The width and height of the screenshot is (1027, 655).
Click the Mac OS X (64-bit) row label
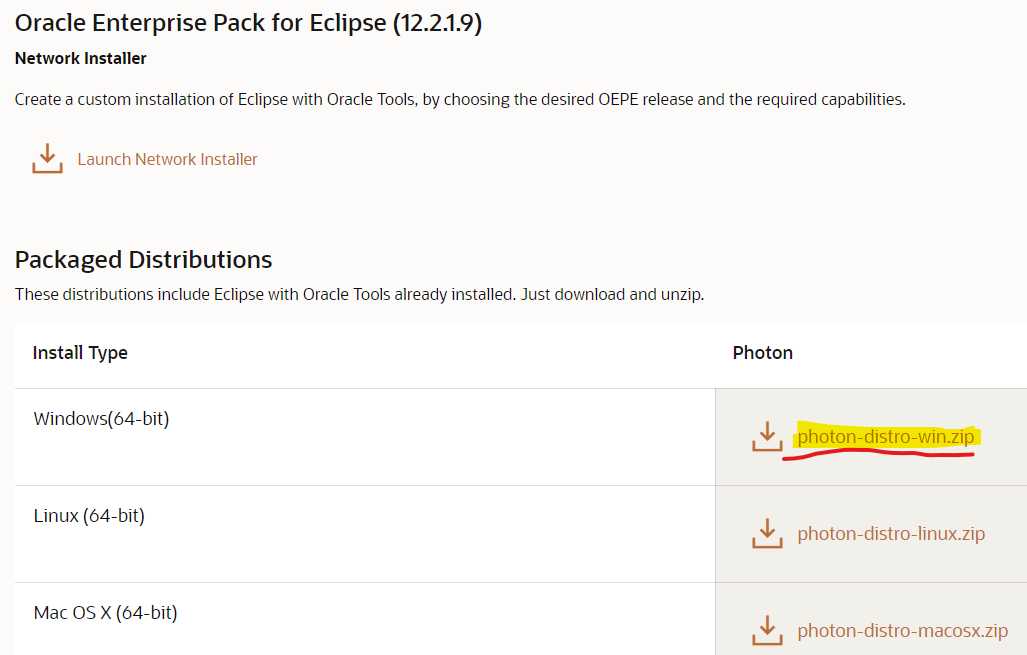point(105,612)
